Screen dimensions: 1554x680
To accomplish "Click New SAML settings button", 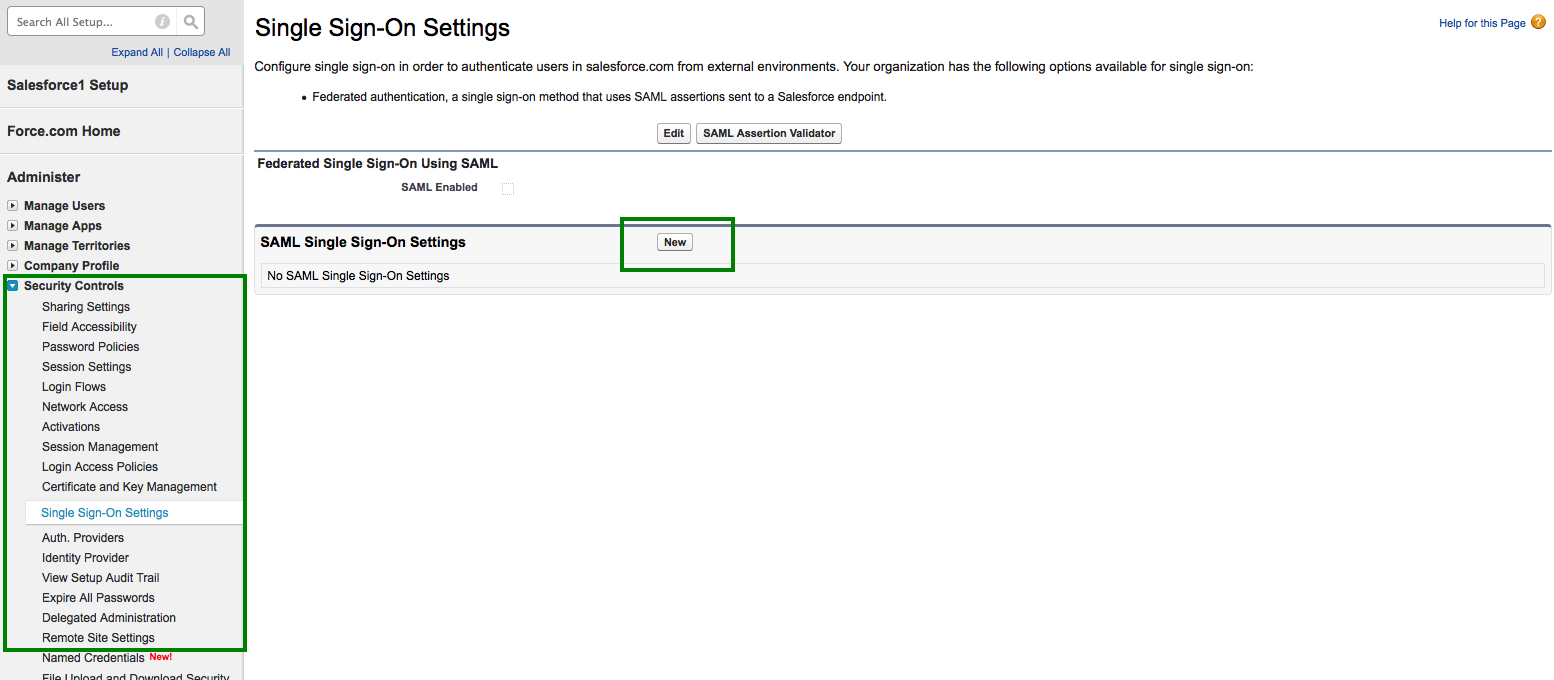I will coord(675,242).
